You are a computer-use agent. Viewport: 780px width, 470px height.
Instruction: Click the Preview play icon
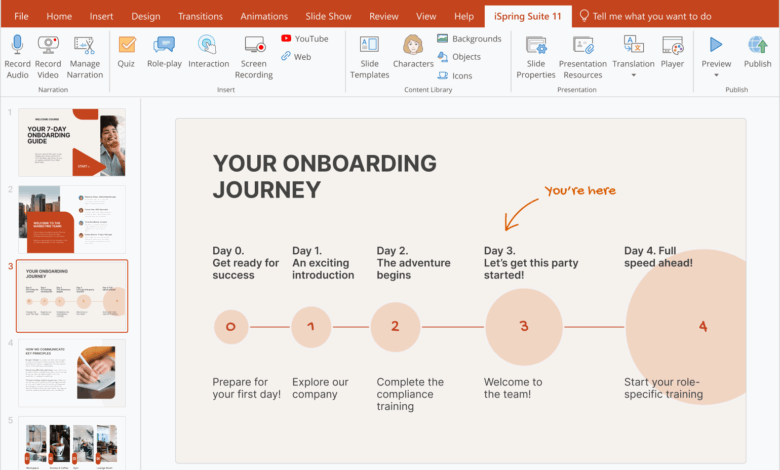(x=716, y=45)
